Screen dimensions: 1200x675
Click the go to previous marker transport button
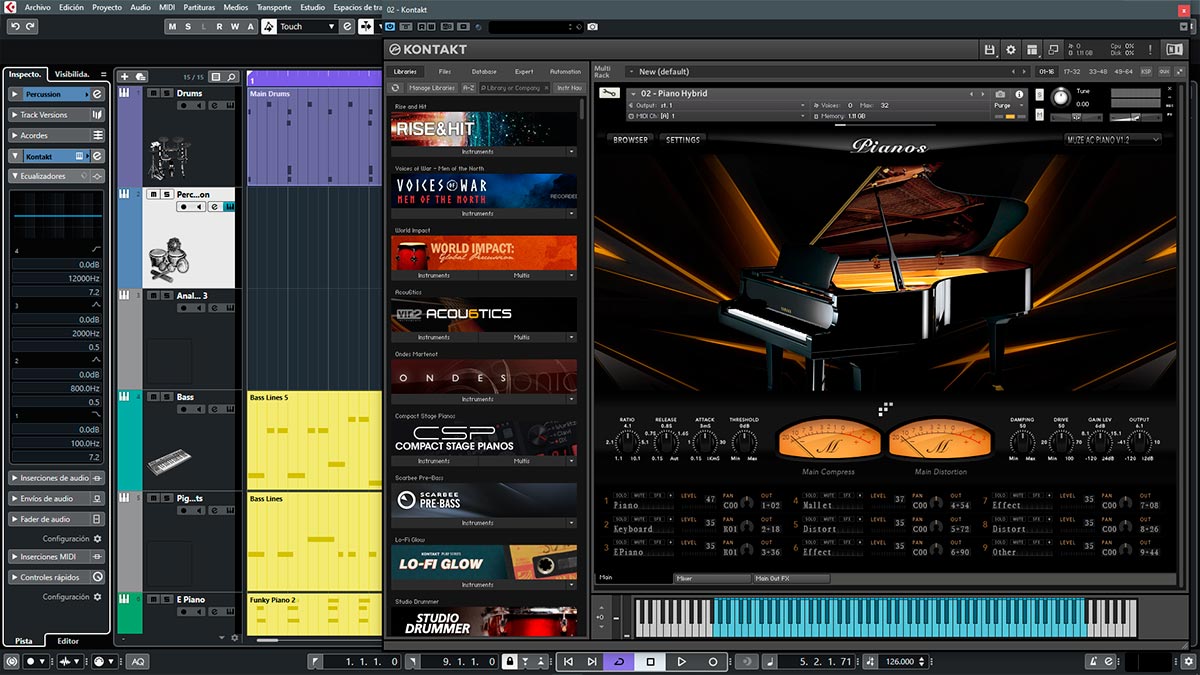(568, 662)
